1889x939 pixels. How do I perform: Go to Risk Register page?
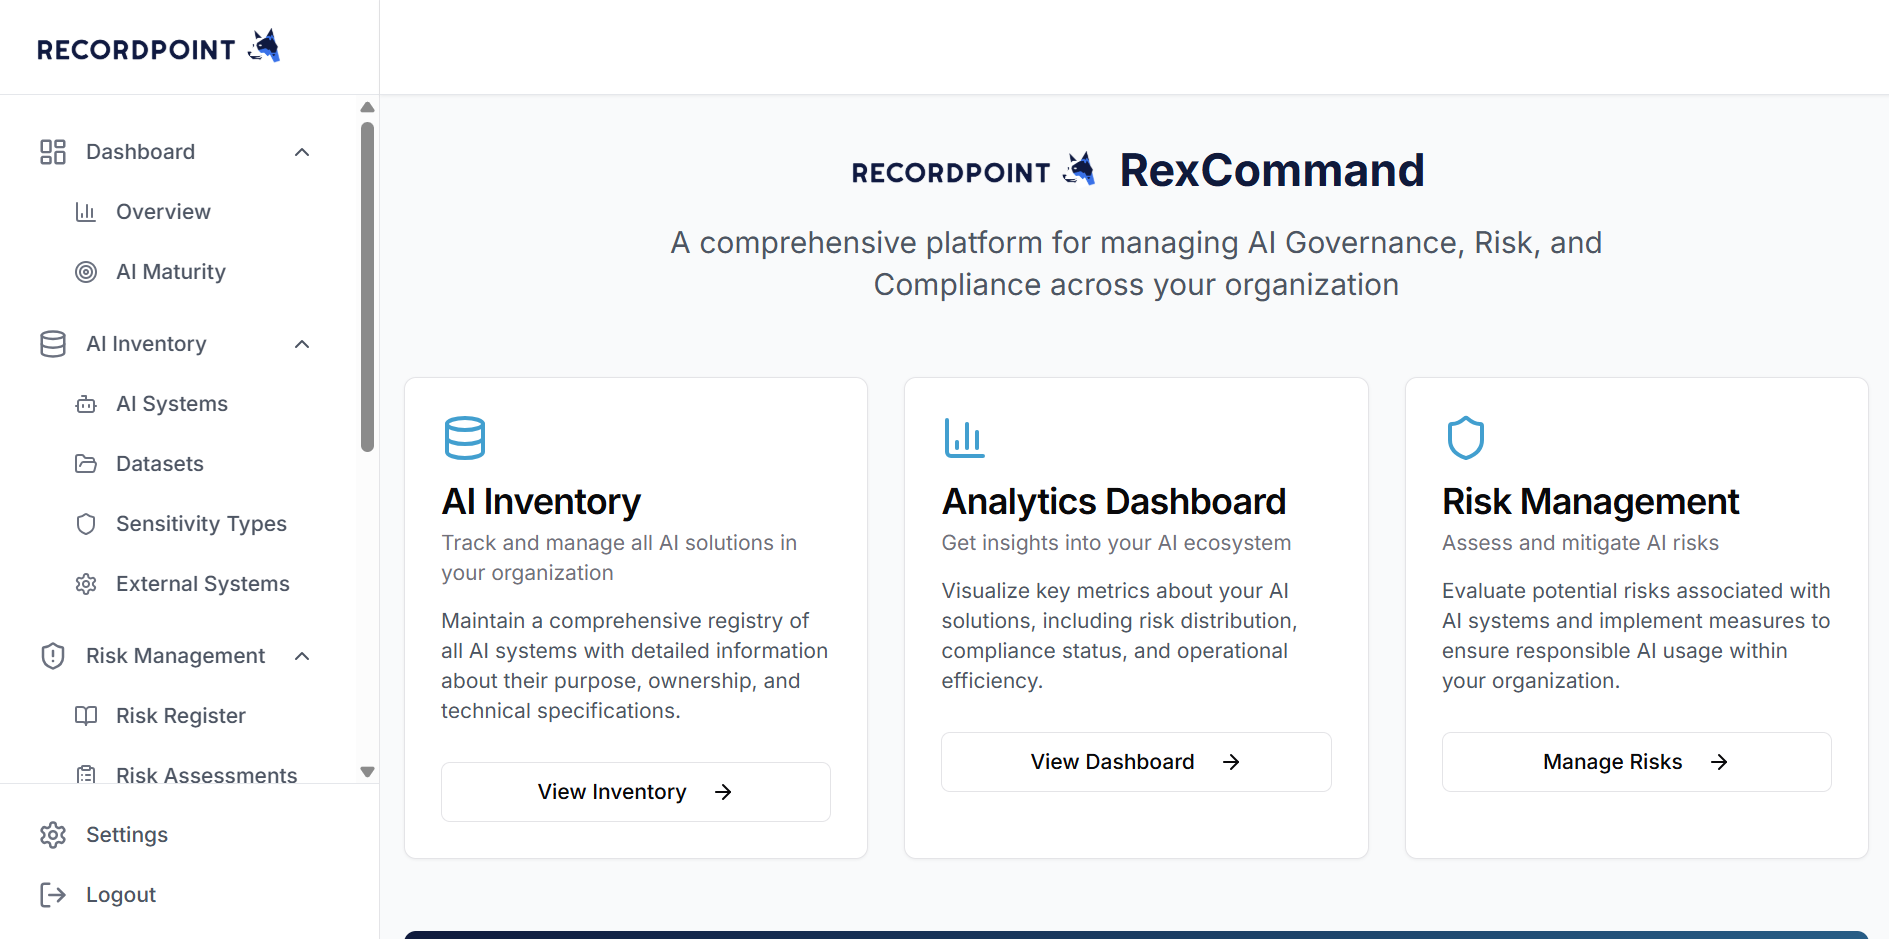(x=180, y=716)
